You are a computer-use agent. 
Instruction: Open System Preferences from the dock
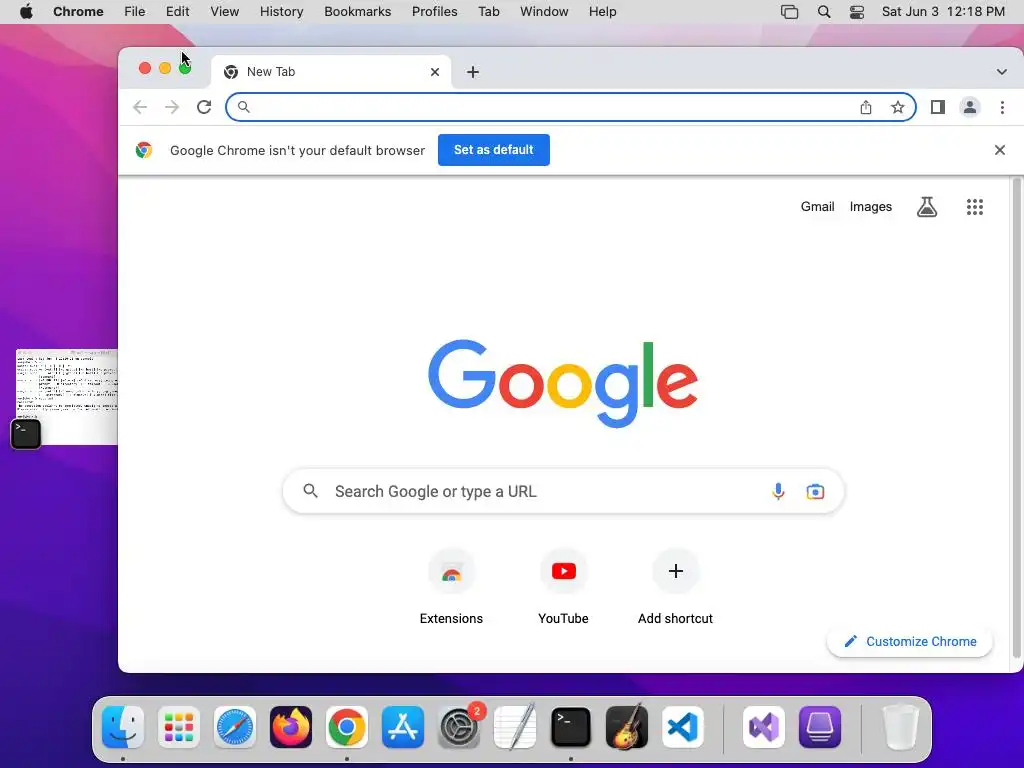click(458, 727)
